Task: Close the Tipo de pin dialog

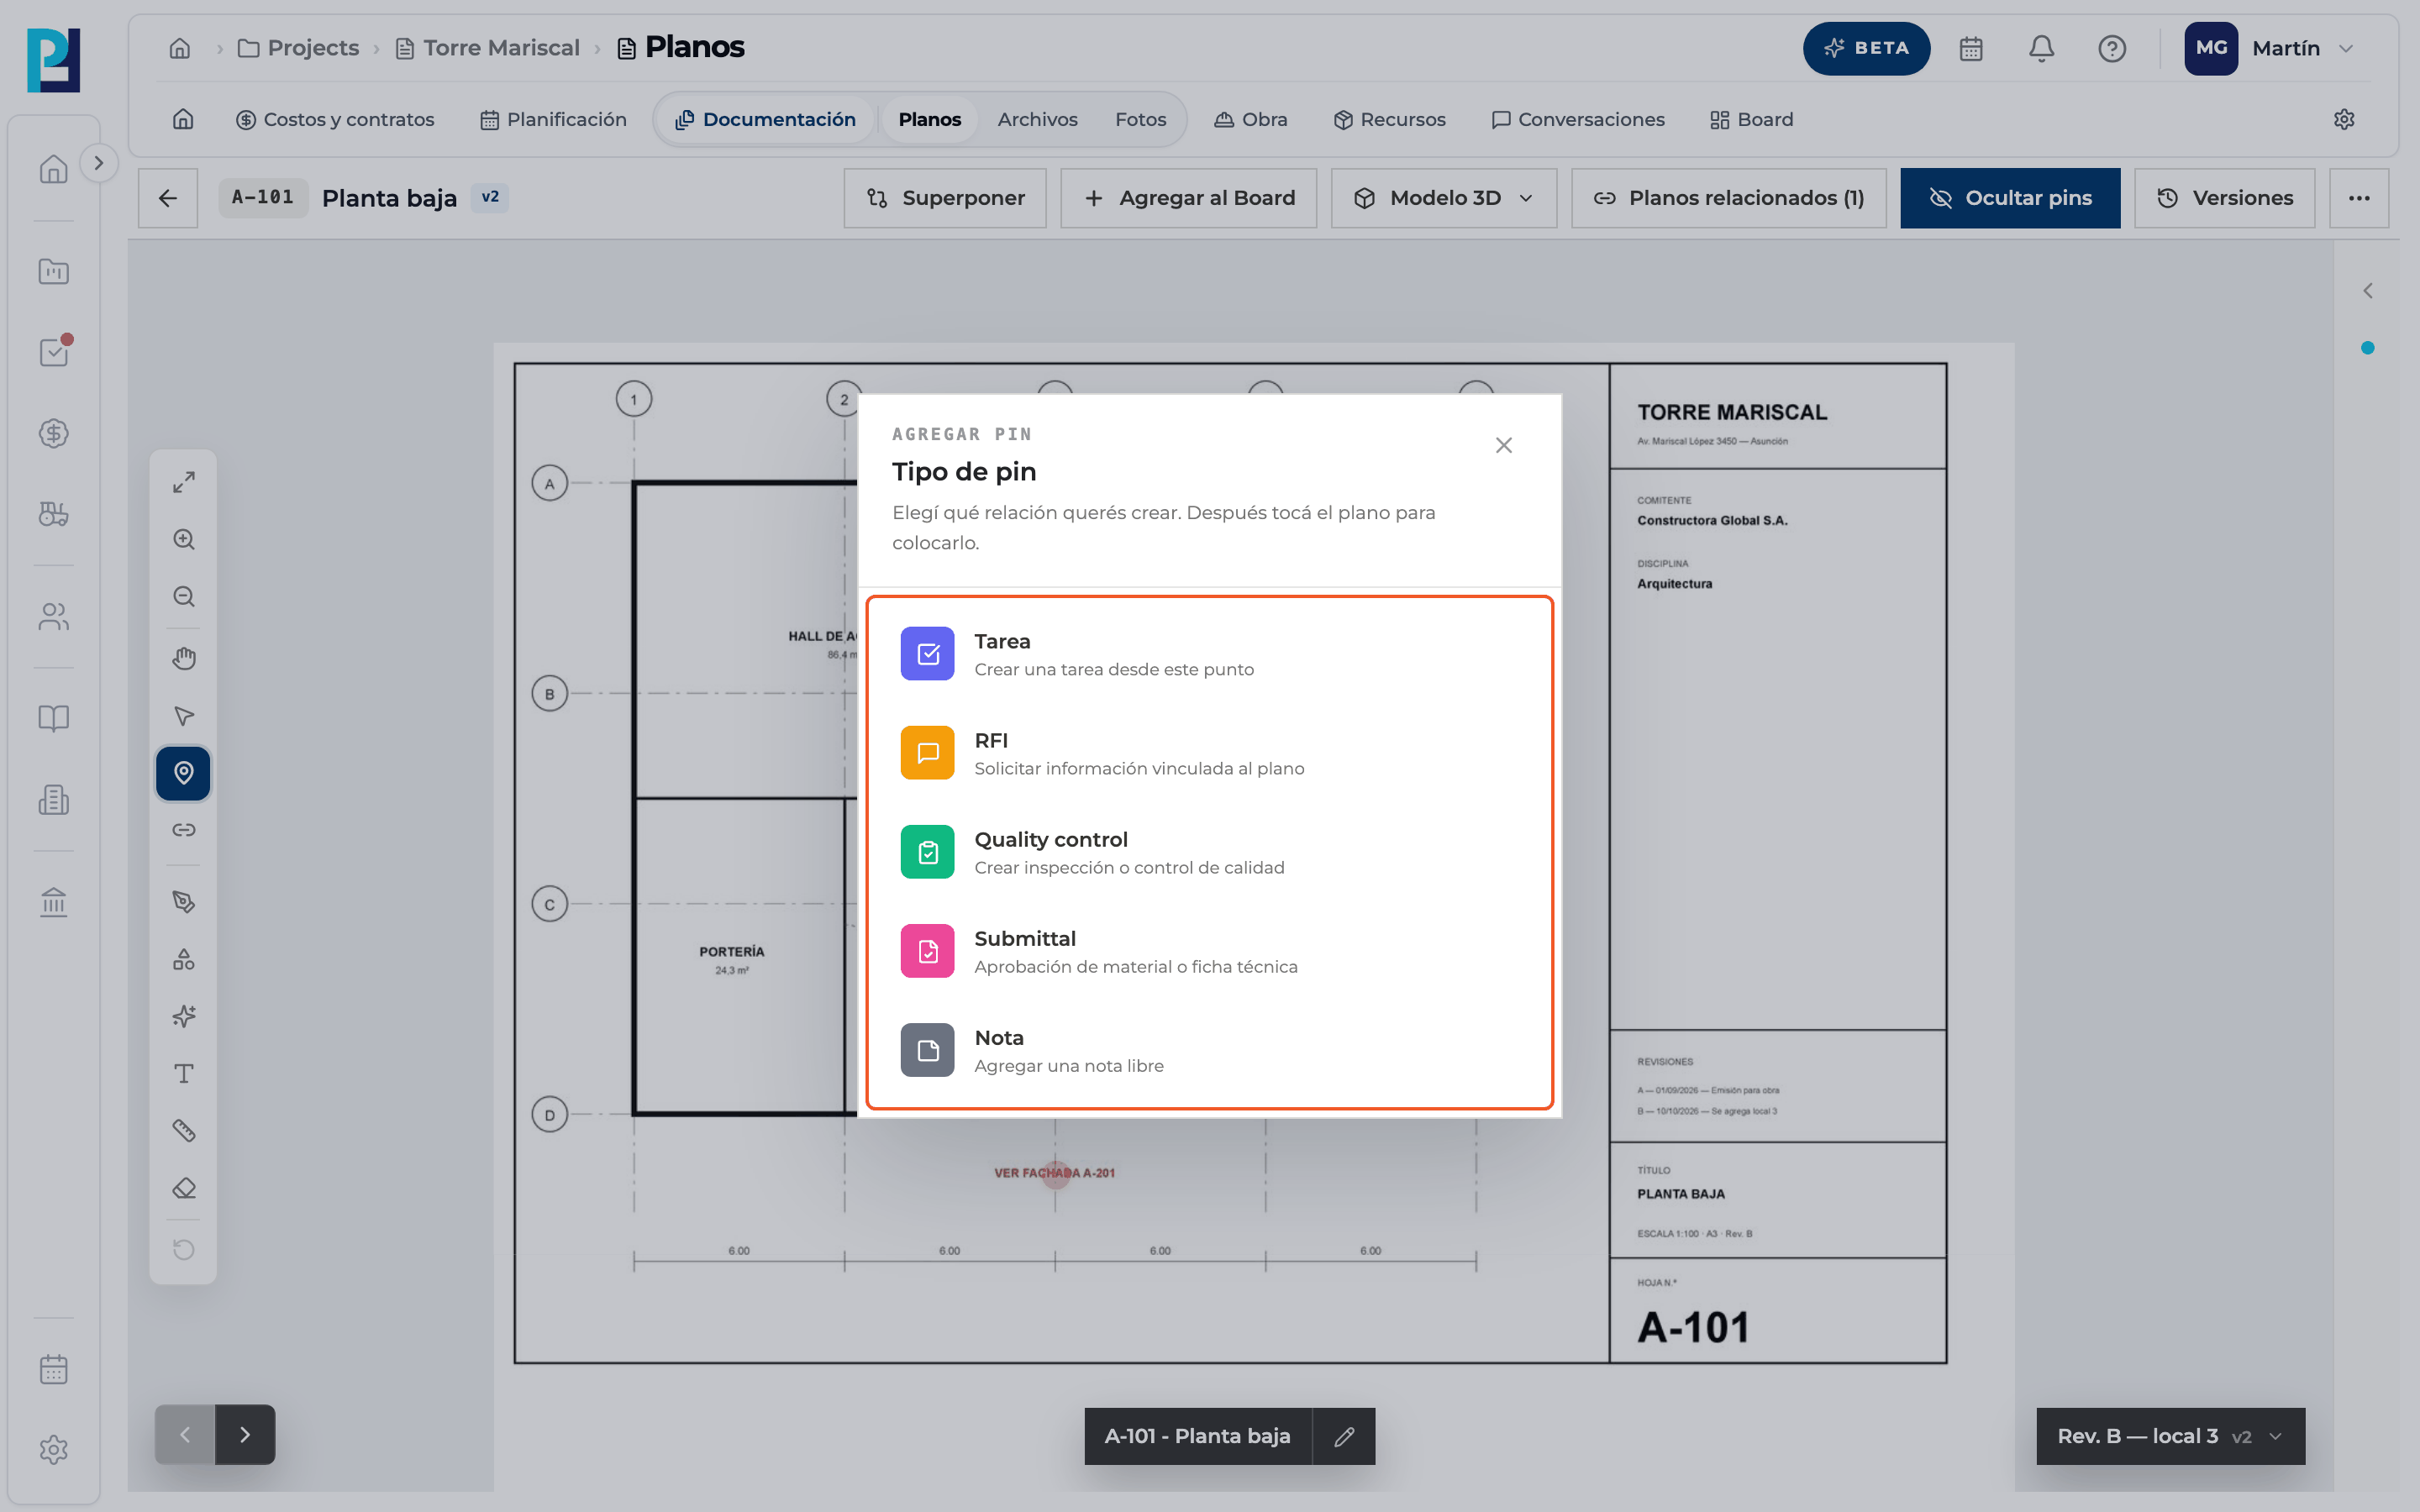Action: (1503, 445)
